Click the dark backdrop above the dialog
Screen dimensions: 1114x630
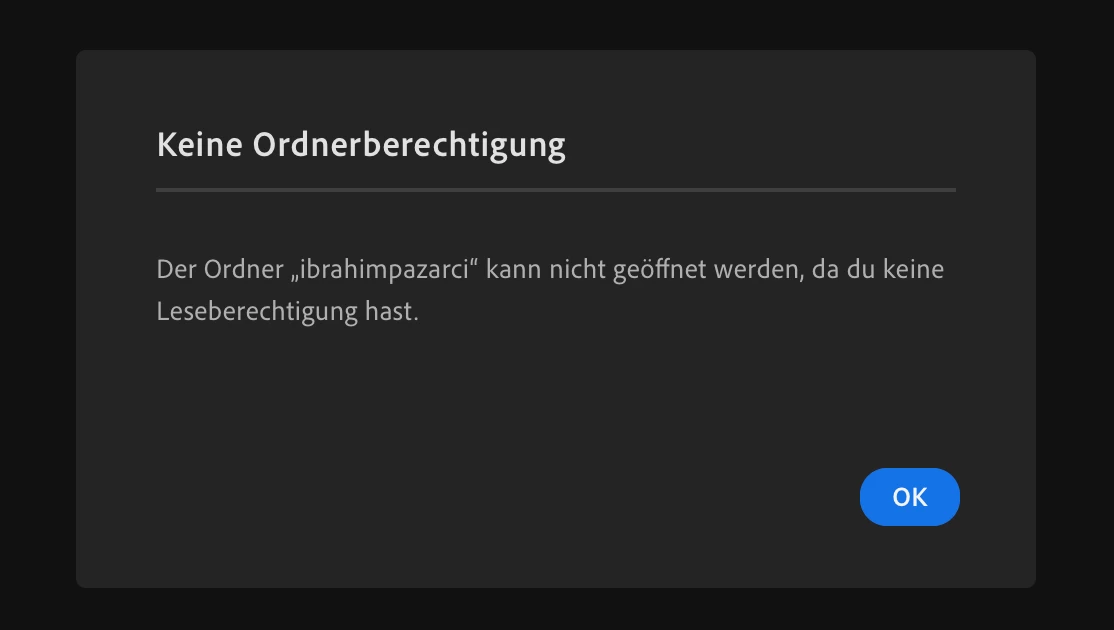coord(557,24)
